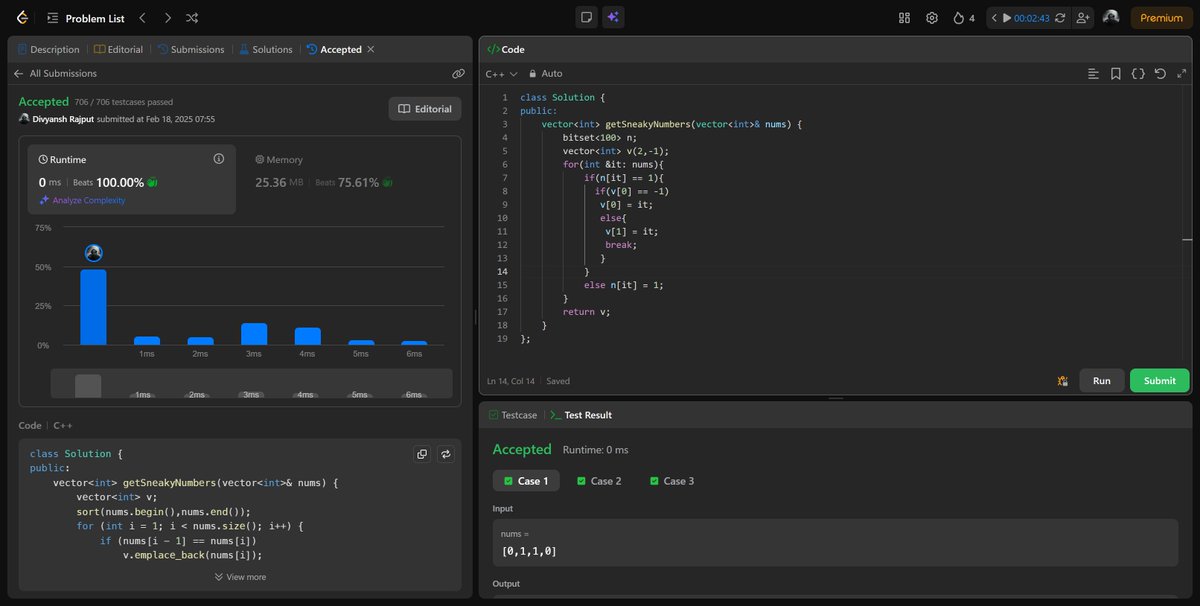Swap submitted code into editor icon
Viewport: 1200px width, 606px height.
pyautogui.click(x=446, y=454)
